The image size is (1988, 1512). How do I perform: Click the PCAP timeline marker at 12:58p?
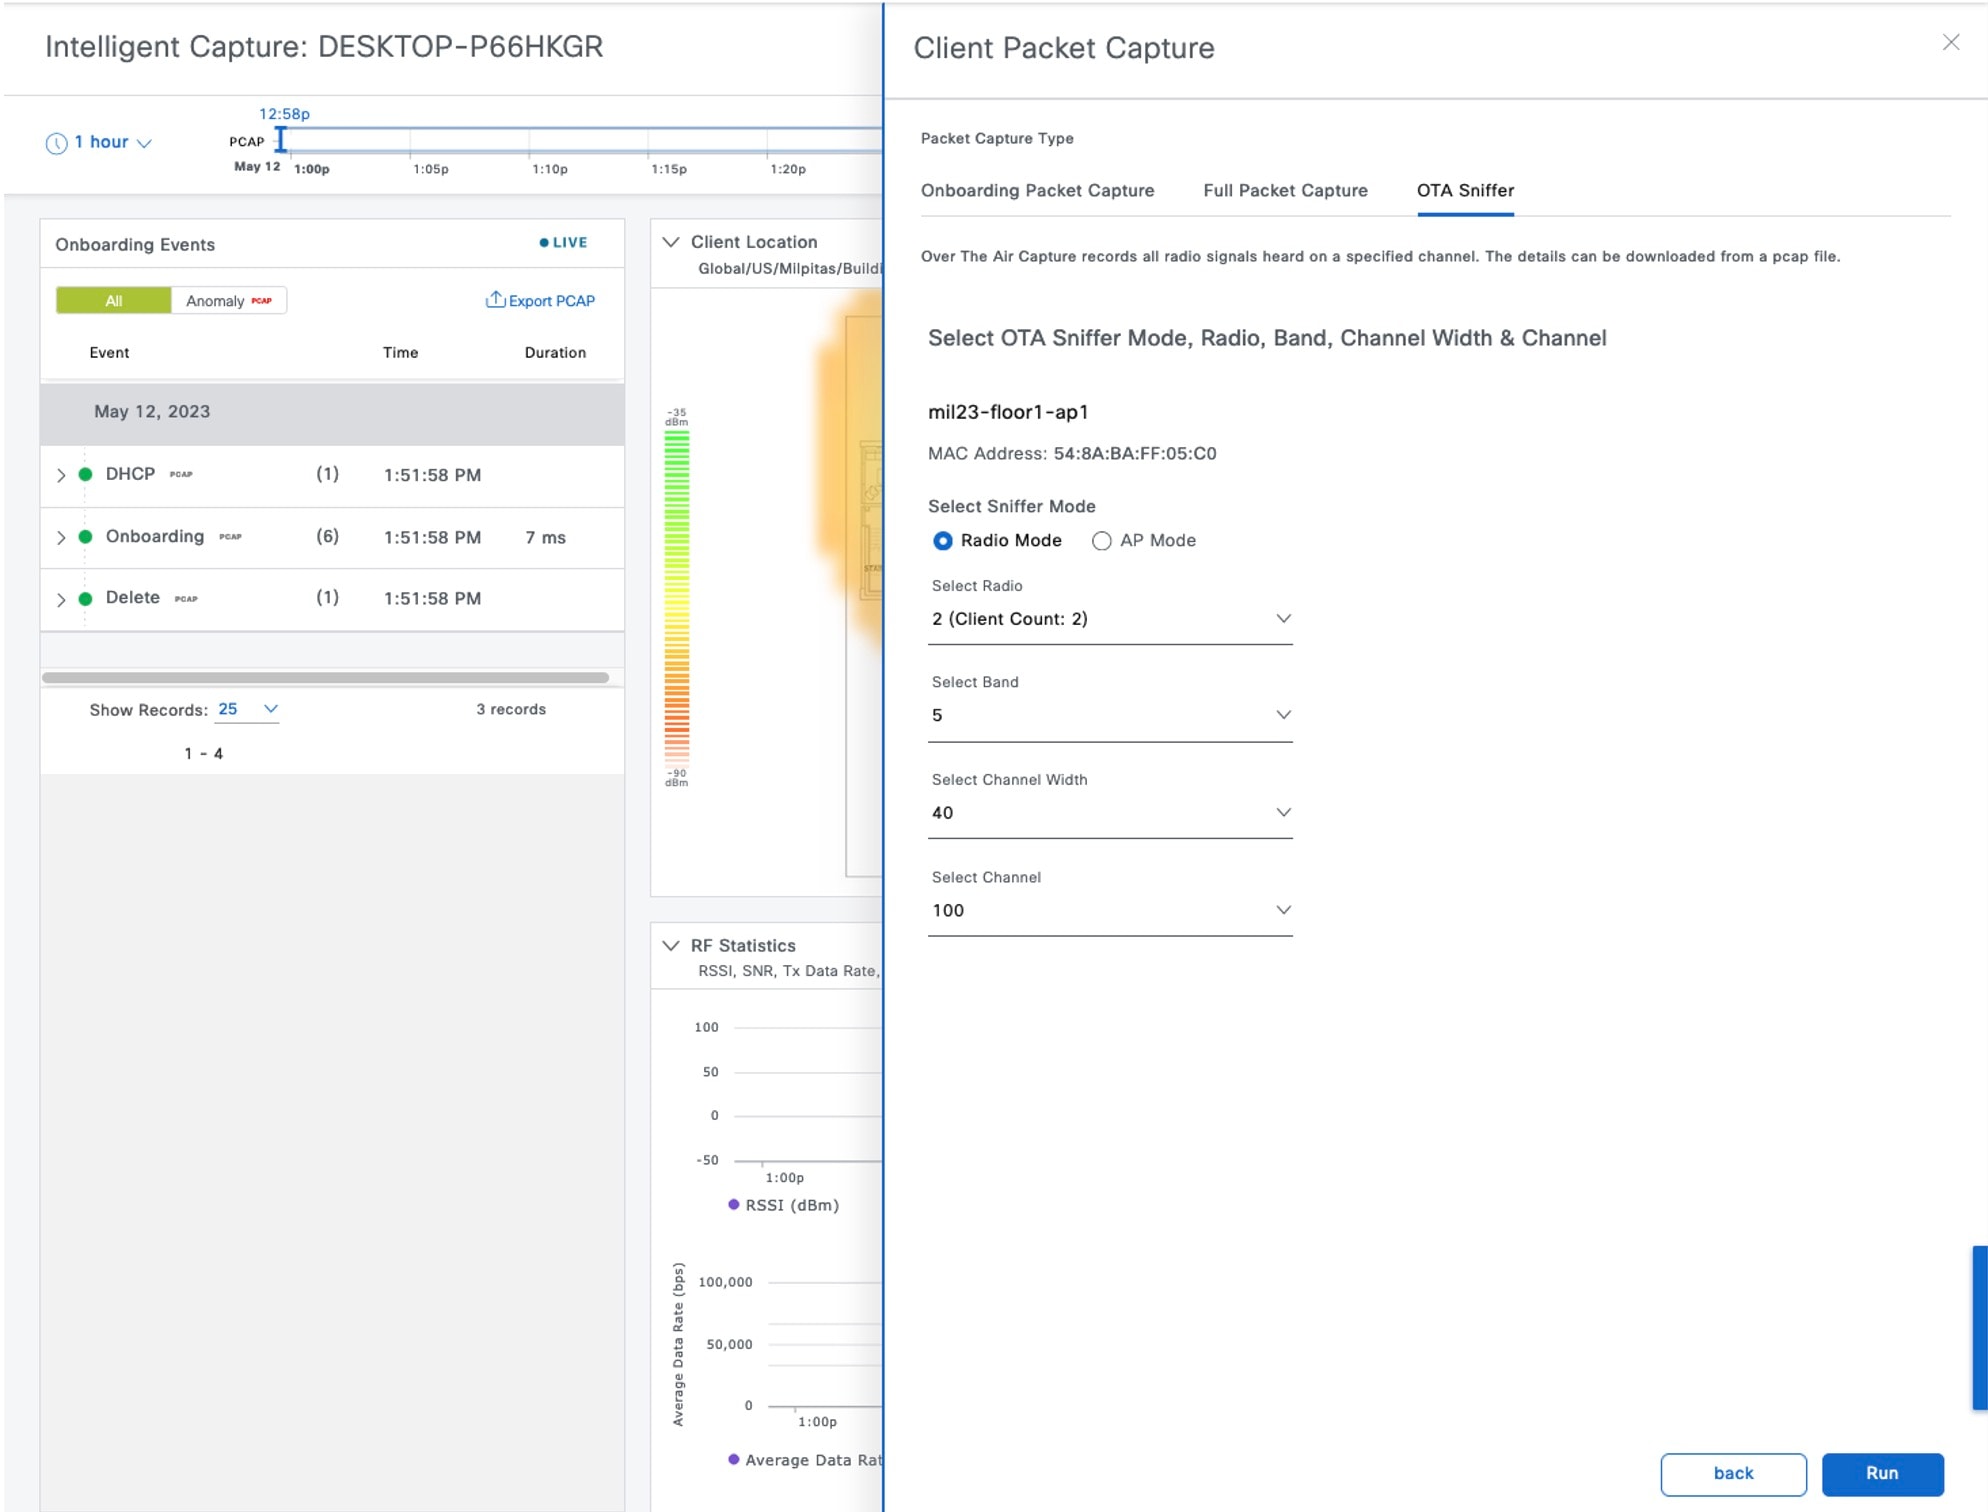(x=282, y=139)
